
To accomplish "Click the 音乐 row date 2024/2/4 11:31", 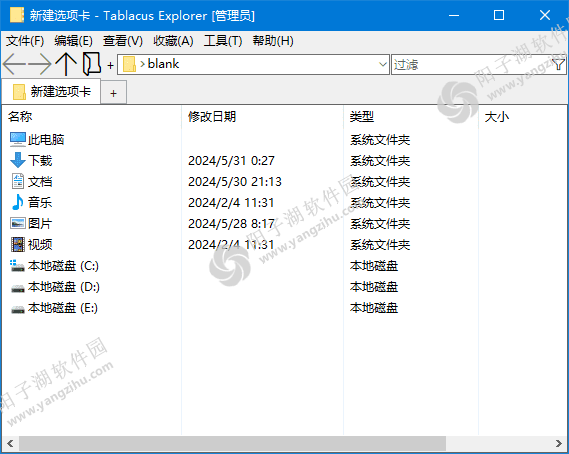I will pos(231,203).
